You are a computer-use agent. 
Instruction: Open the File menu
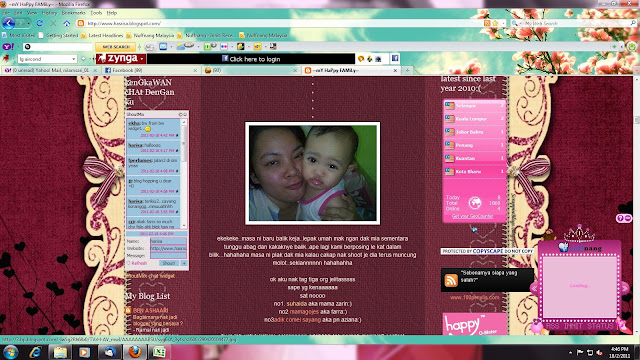pyautogui.click(x=6, y=13)
